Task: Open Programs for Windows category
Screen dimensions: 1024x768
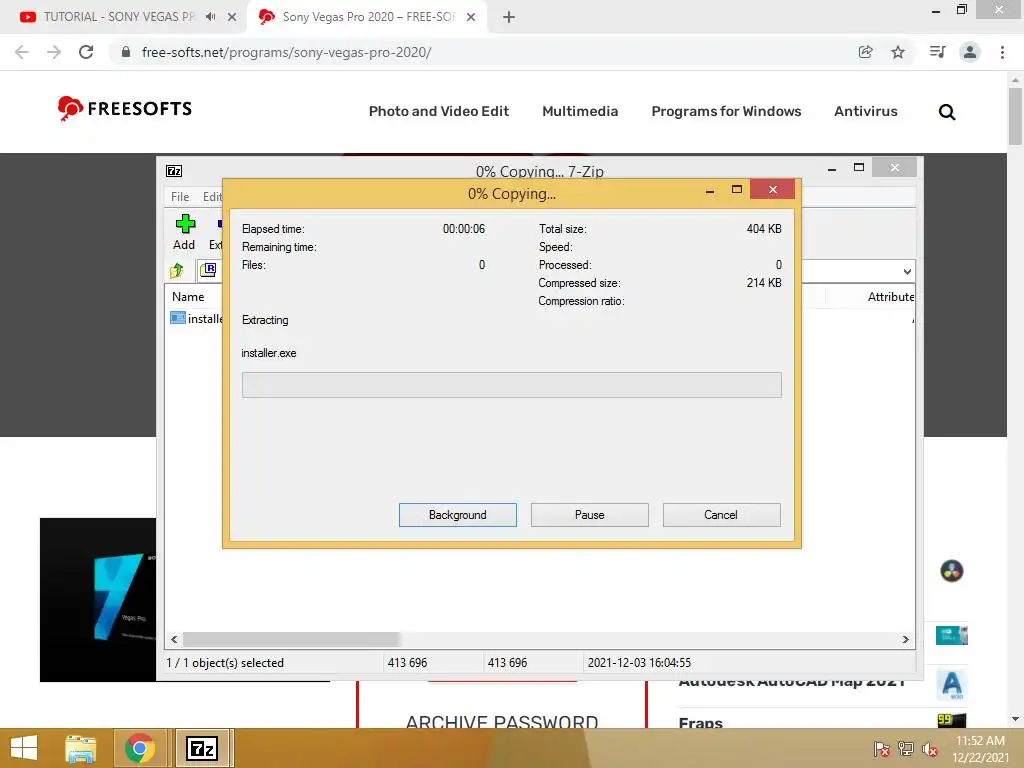Action: (x=726, y=111)
